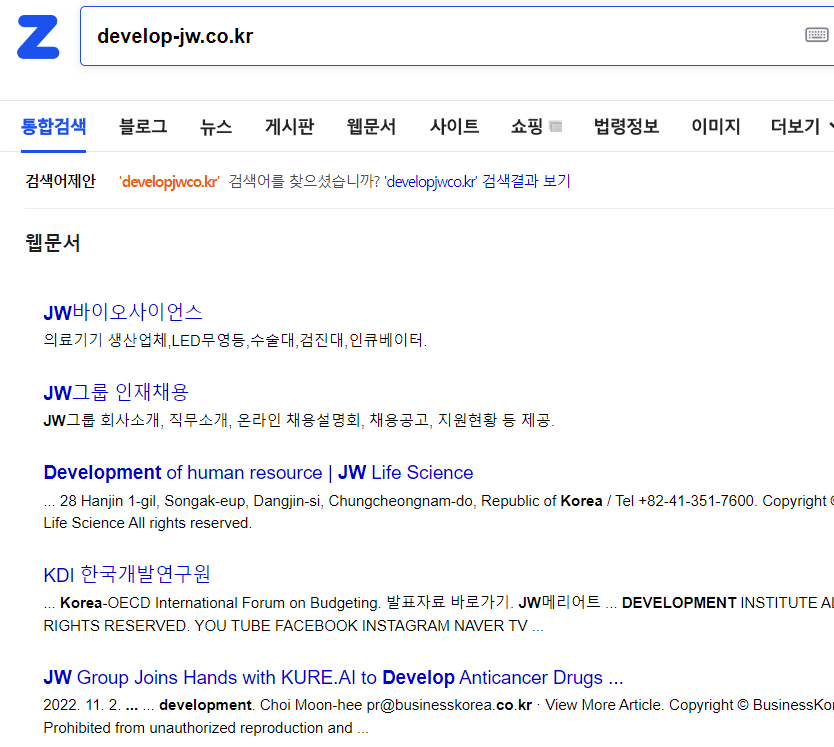Click the Korea-OECD International Forum snippet
The image size is (834, 747).
[x=439, y=614]
